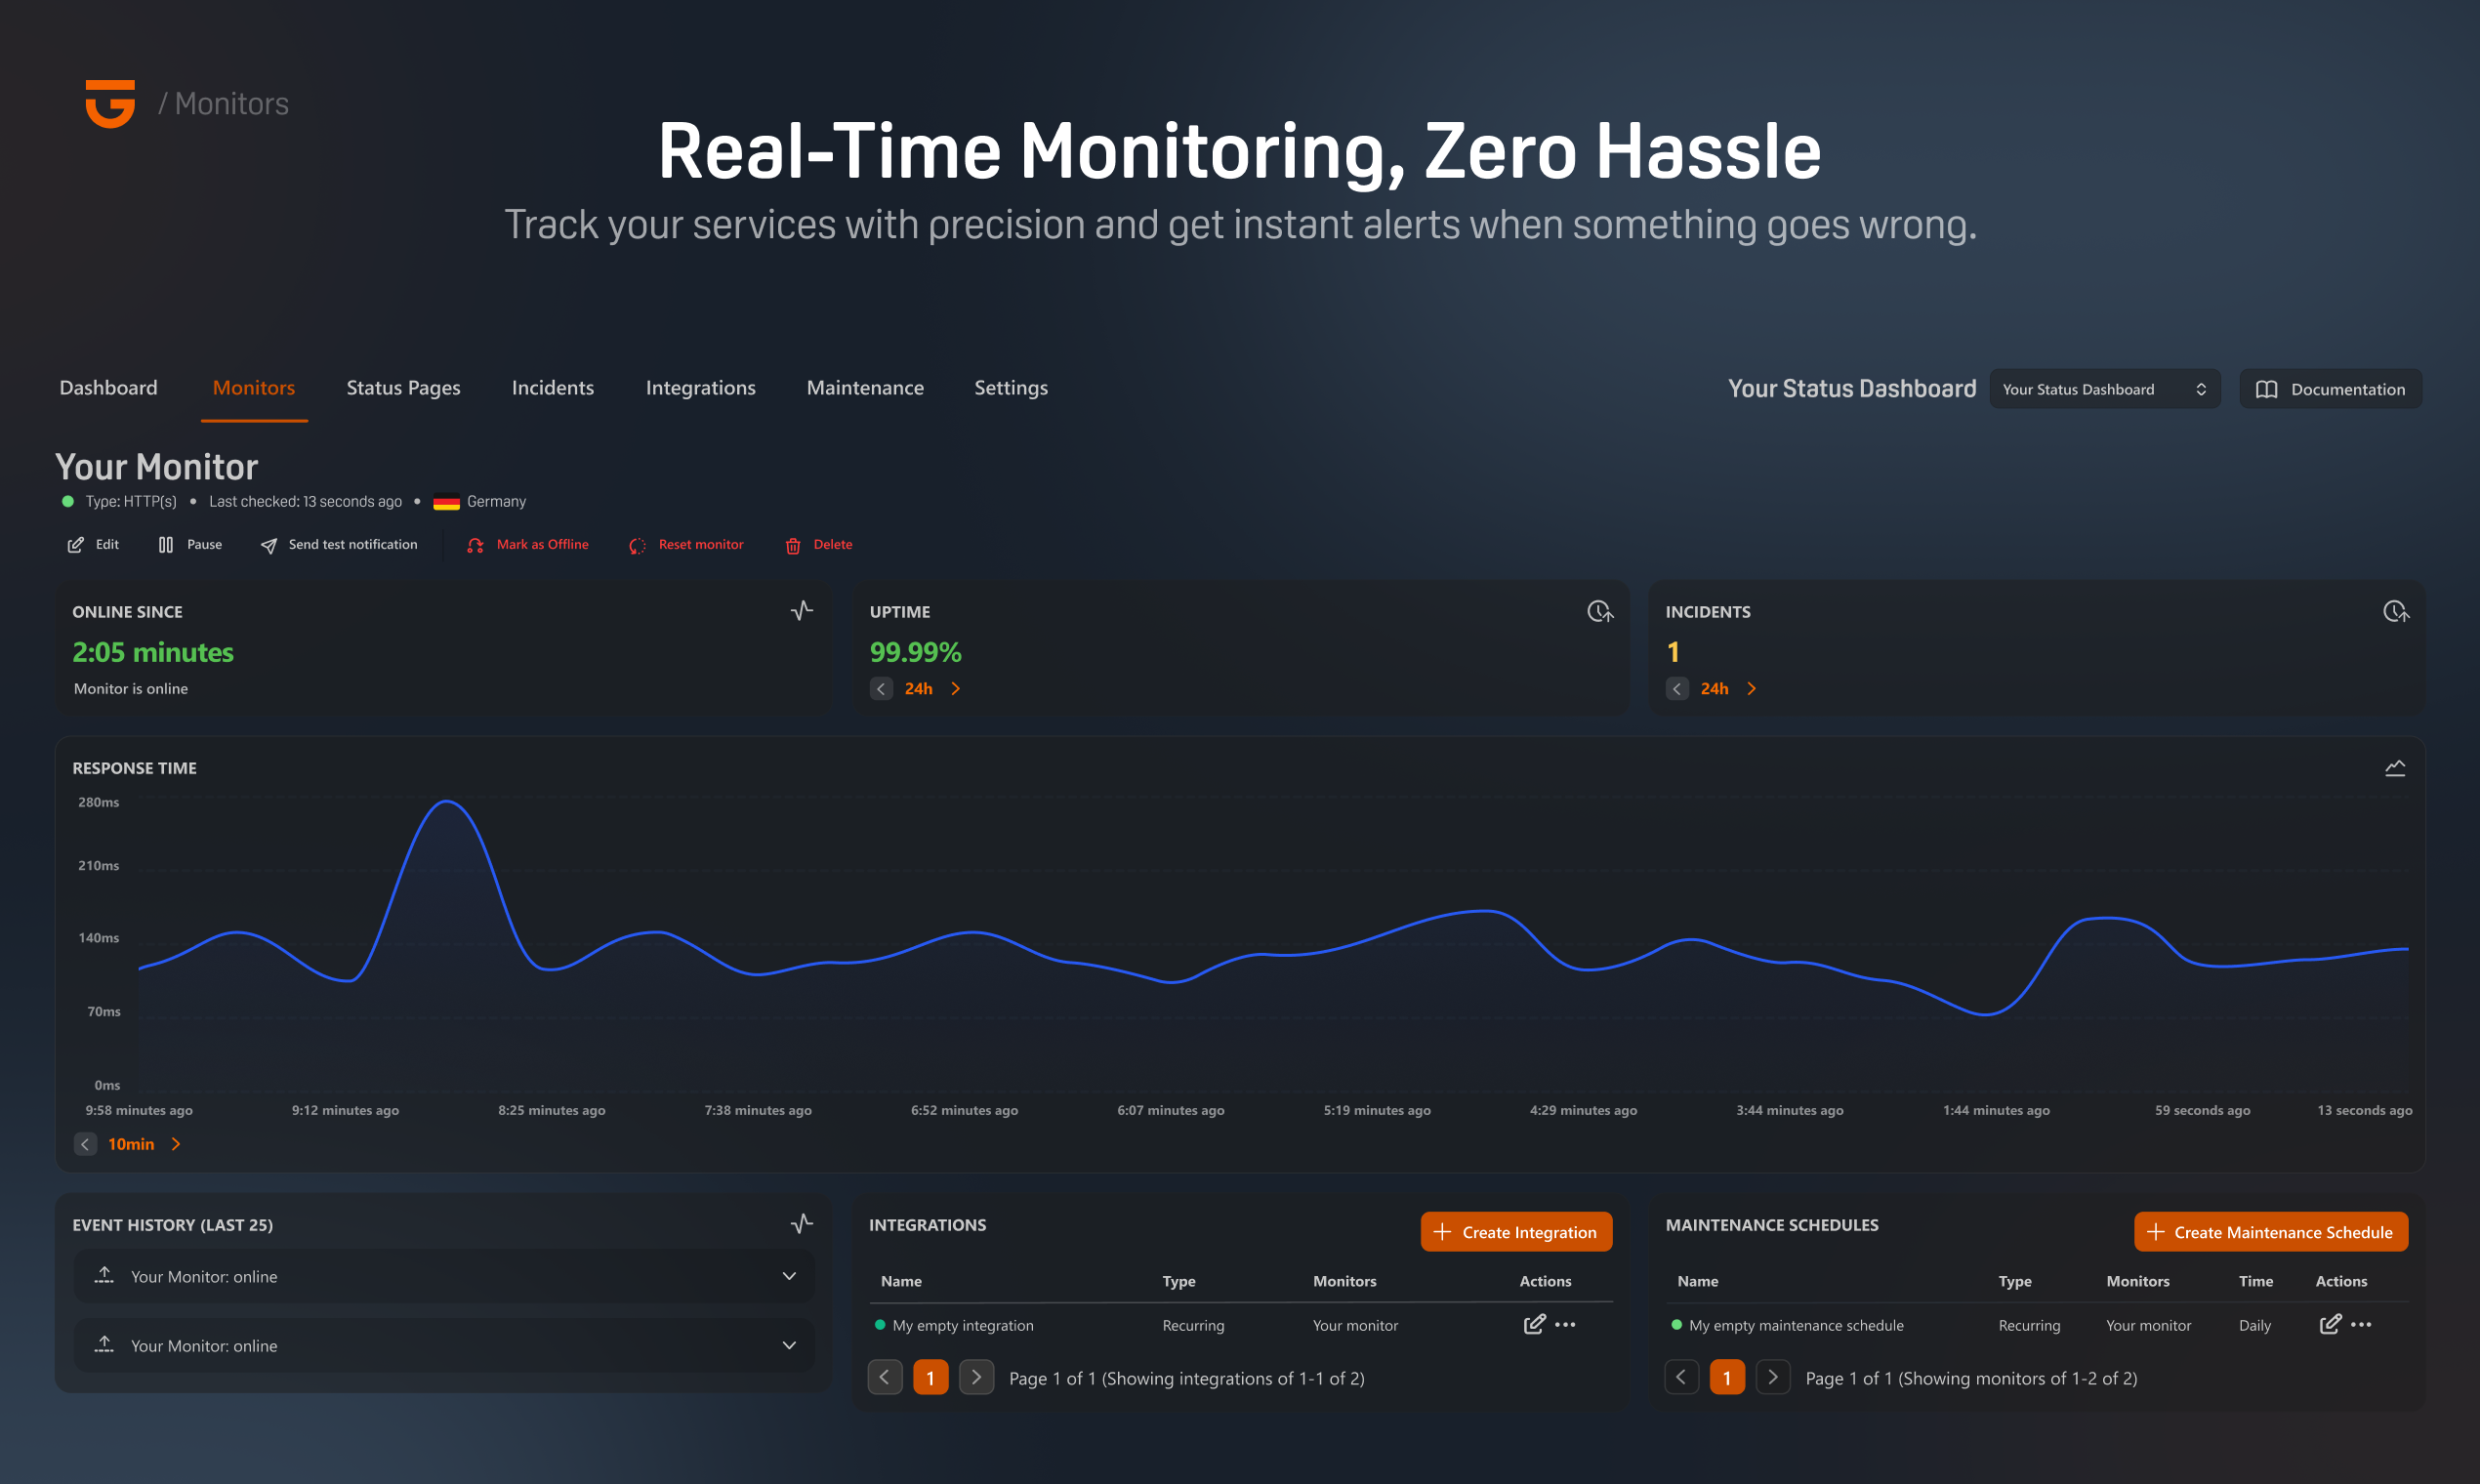Open incidents history via the clock icon

[x=2395, y=611]
